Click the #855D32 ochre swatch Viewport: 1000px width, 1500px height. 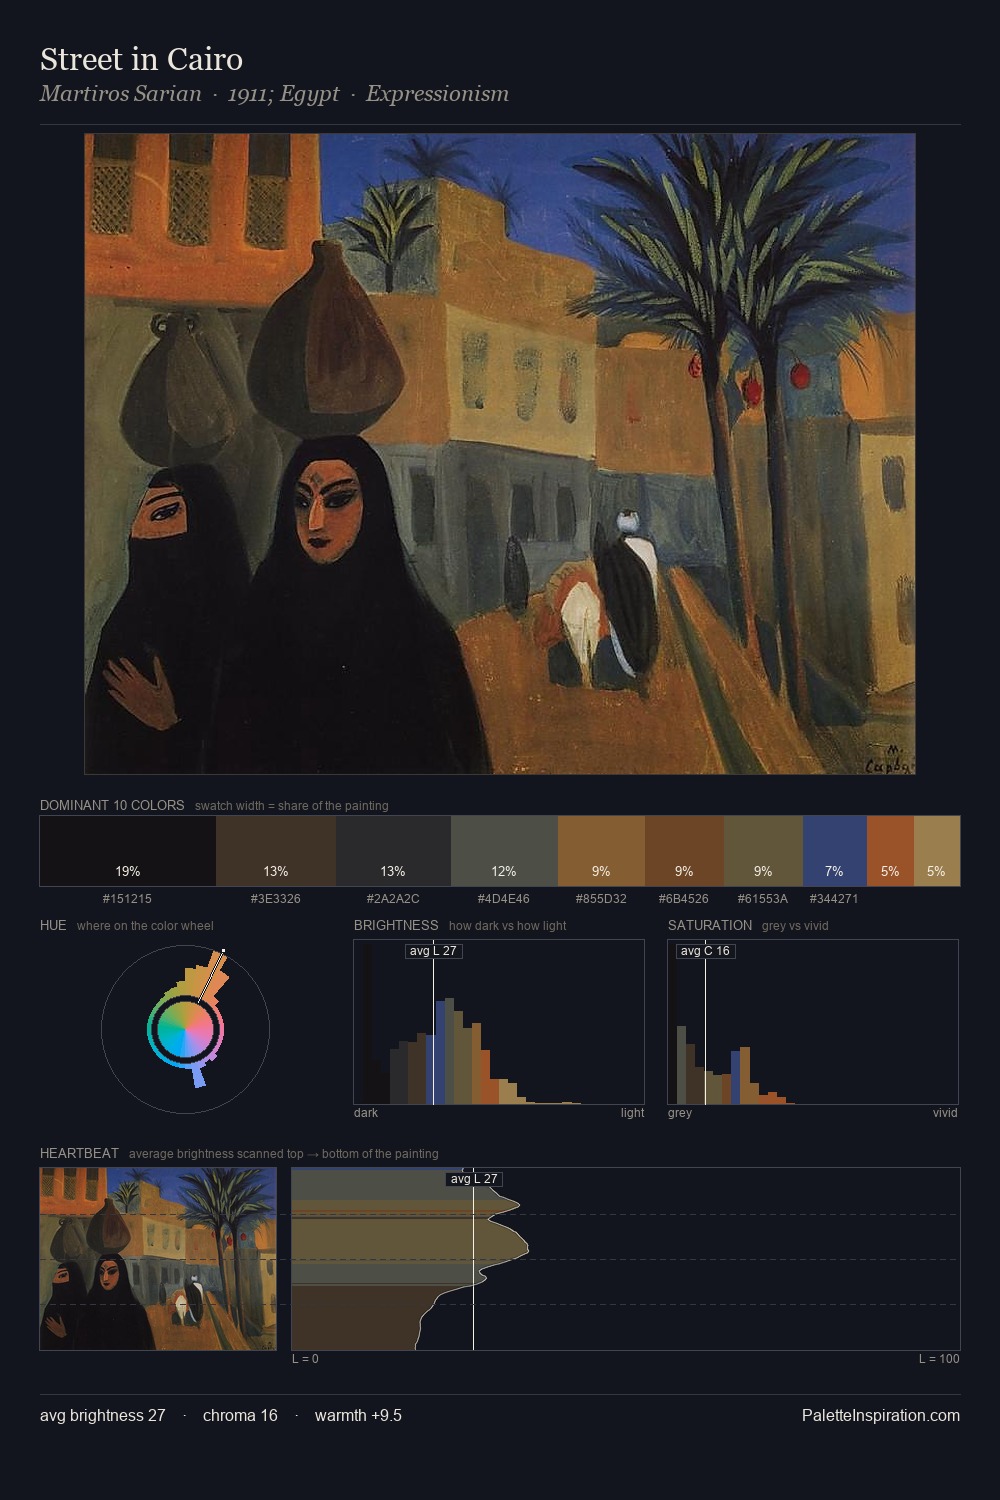601,851
